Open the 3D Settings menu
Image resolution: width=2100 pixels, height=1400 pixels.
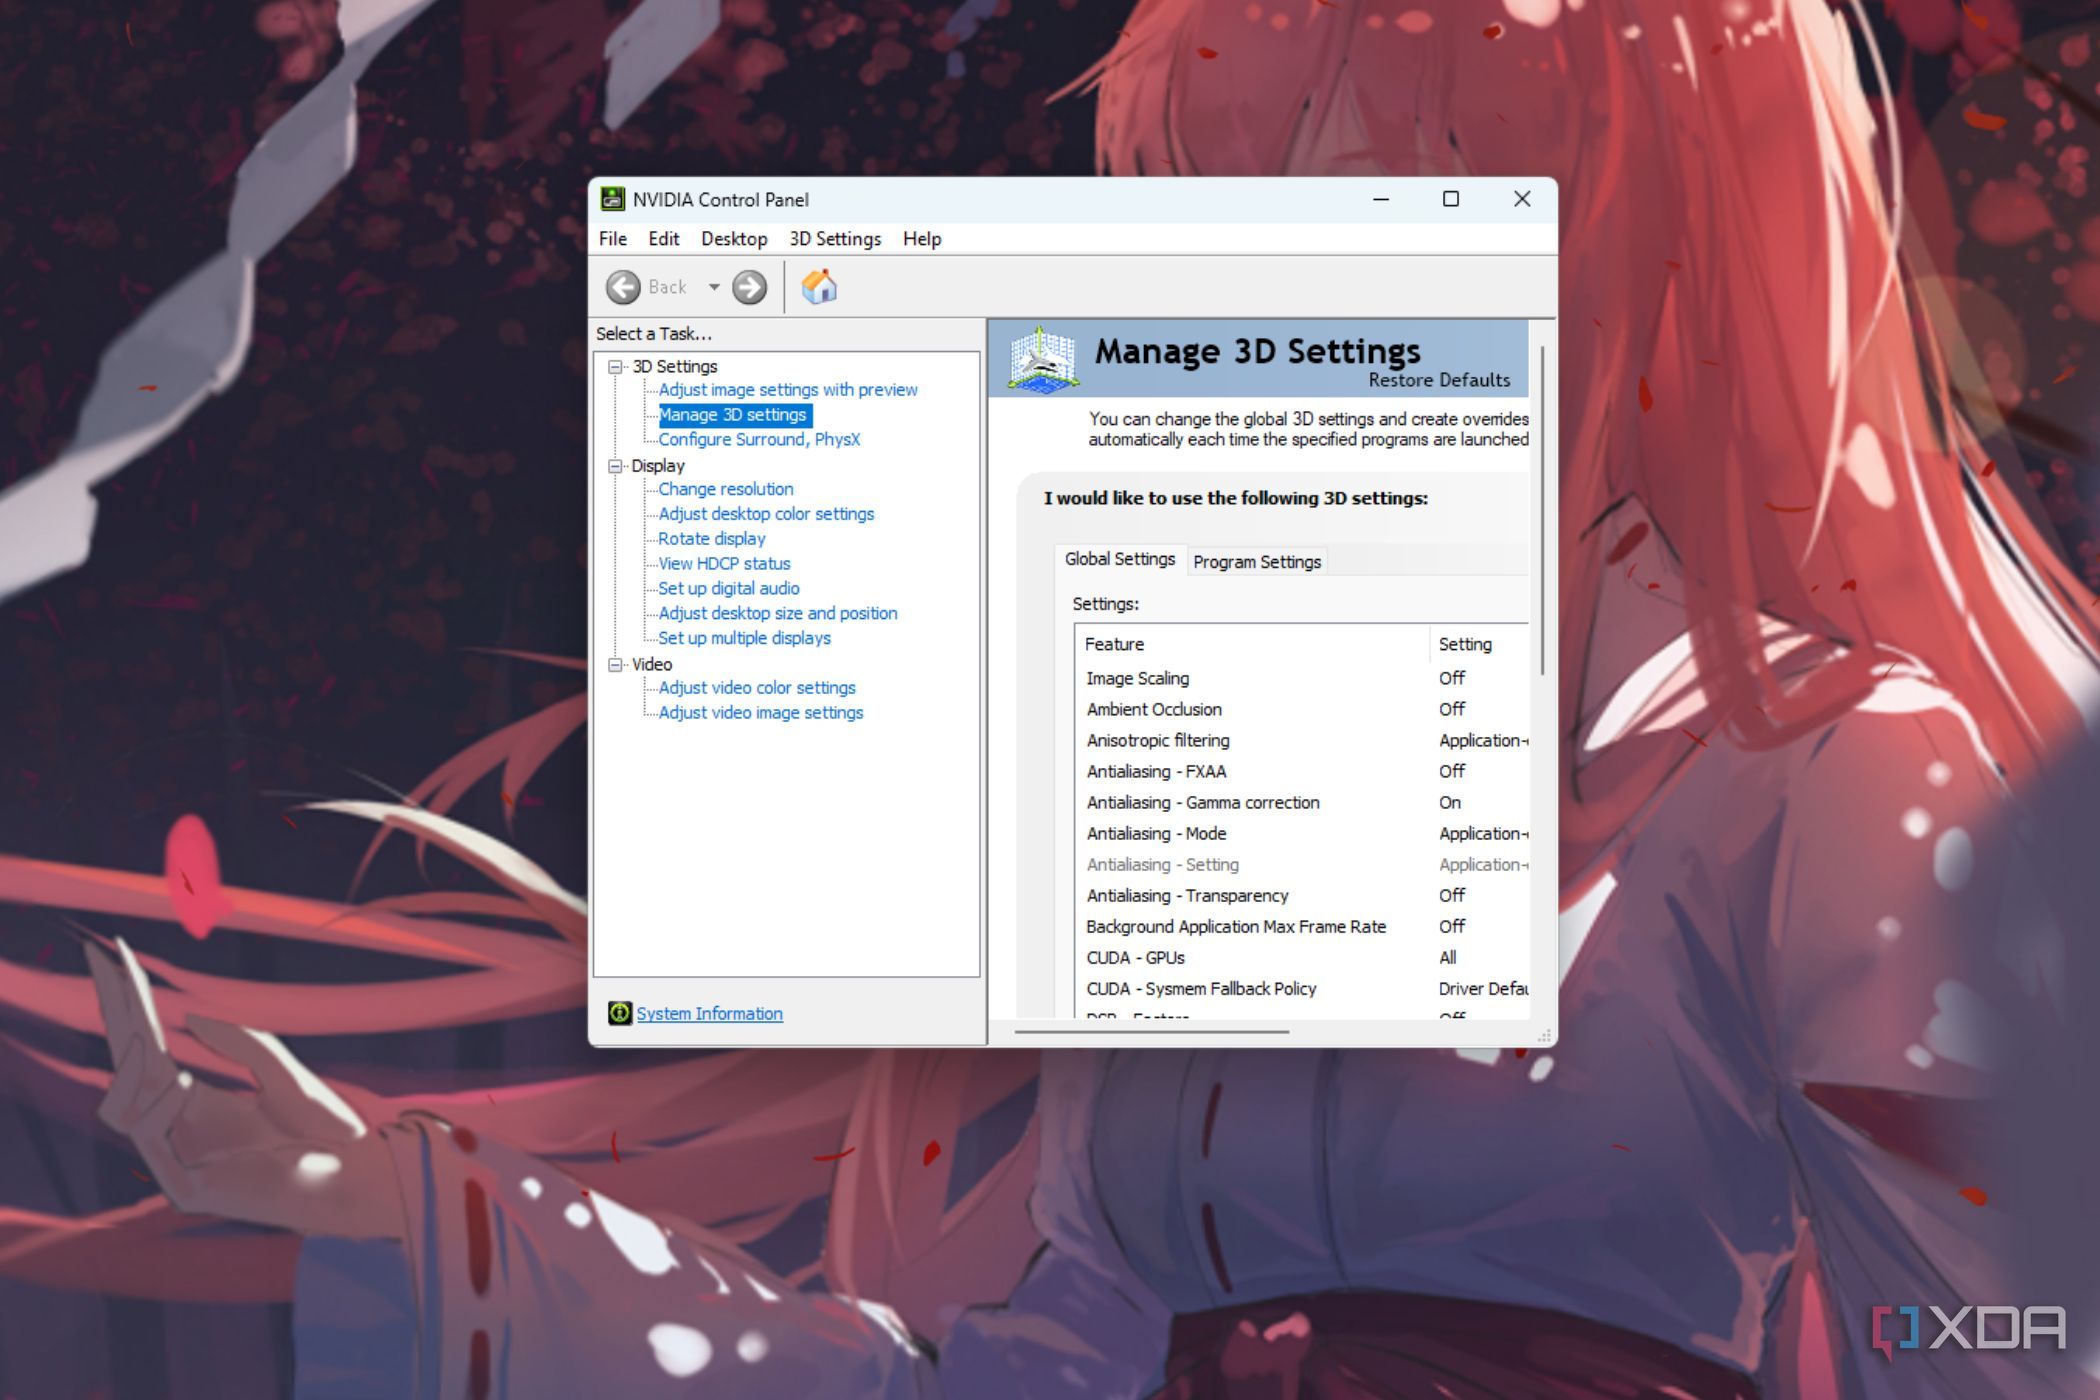(834, 239)
